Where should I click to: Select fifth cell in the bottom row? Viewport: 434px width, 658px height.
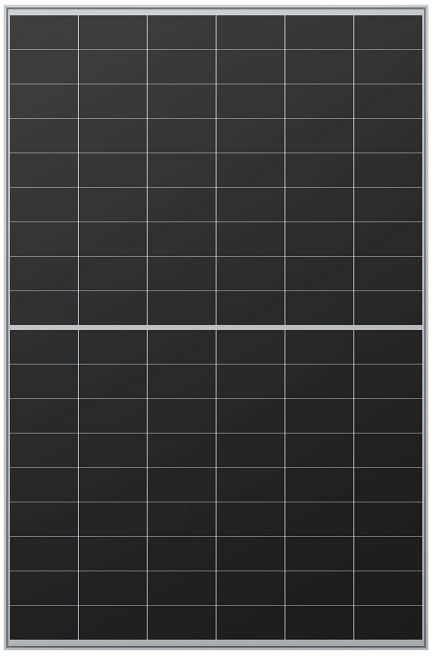click(319, 623)
